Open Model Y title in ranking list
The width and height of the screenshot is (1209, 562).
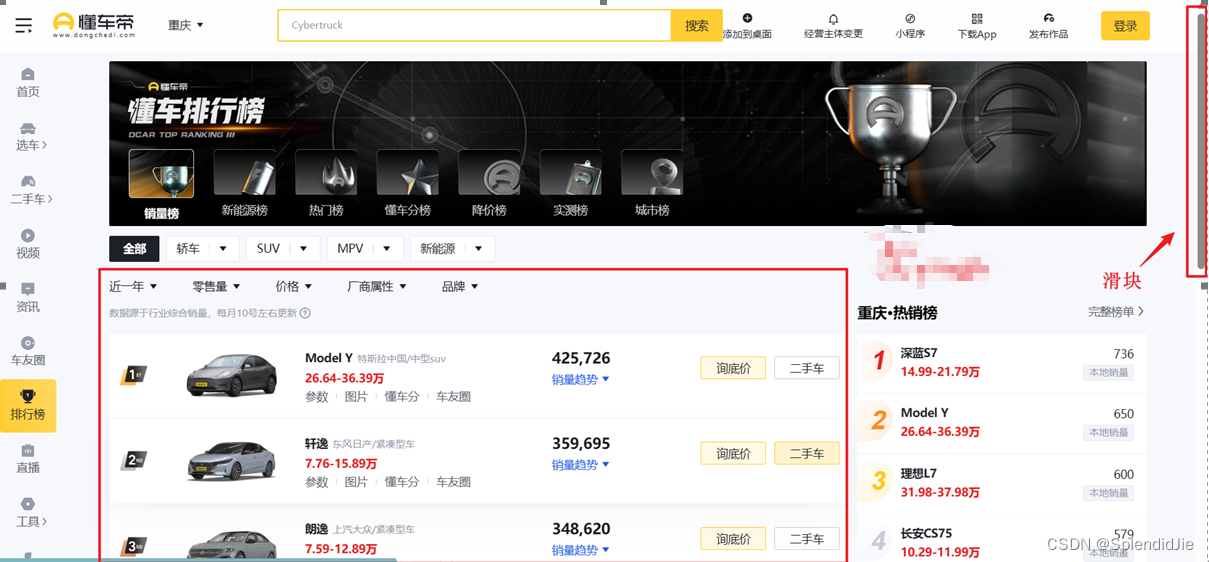[x=329, y=358]
